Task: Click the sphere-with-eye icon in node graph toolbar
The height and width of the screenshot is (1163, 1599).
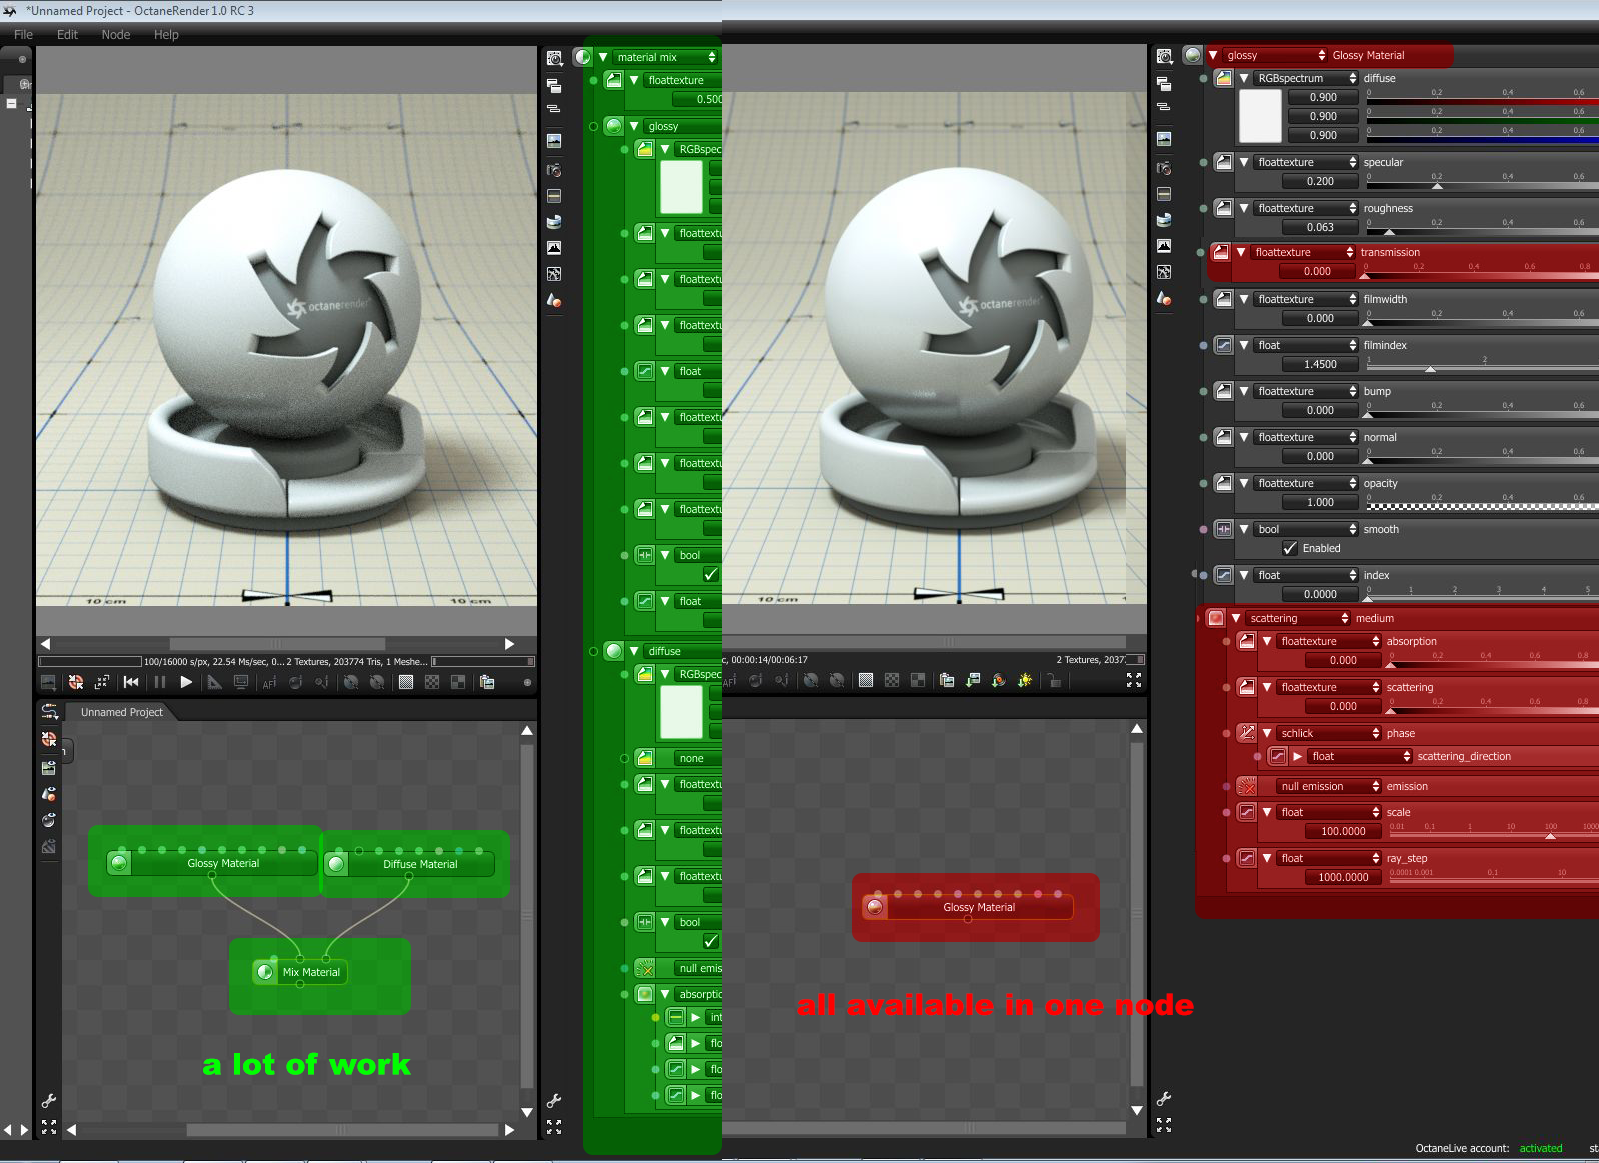Action: coord(49,820)
